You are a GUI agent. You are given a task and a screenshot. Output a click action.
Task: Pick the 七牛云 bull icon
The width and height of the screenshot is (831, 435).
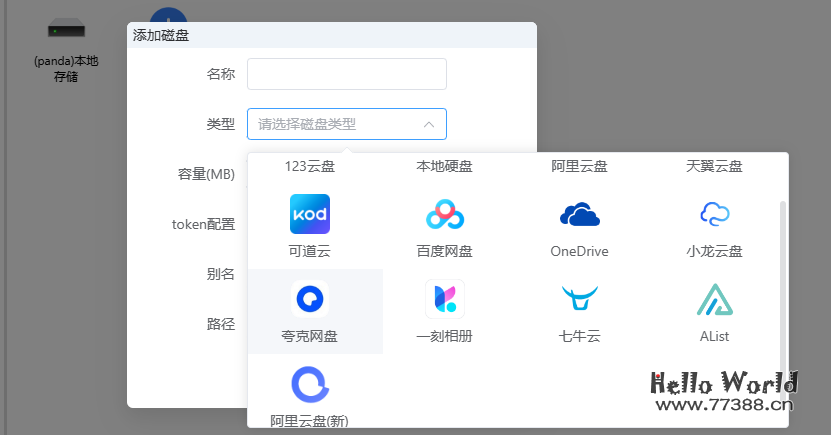tap(580, 298)
